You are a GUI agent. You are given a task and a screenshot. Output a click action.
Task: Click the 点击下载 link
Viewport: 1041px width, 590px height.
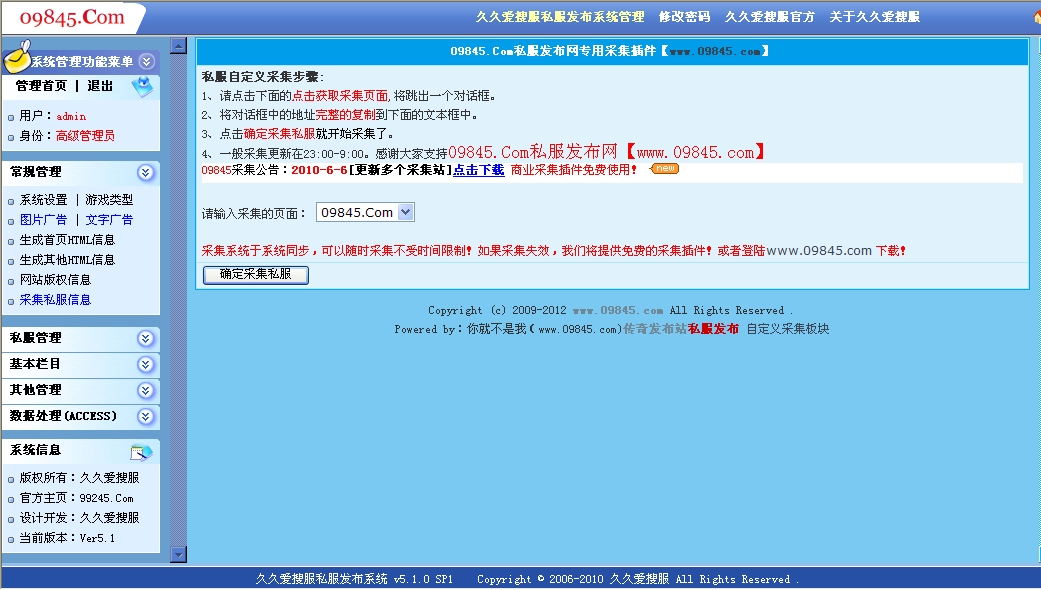[478, 170]
